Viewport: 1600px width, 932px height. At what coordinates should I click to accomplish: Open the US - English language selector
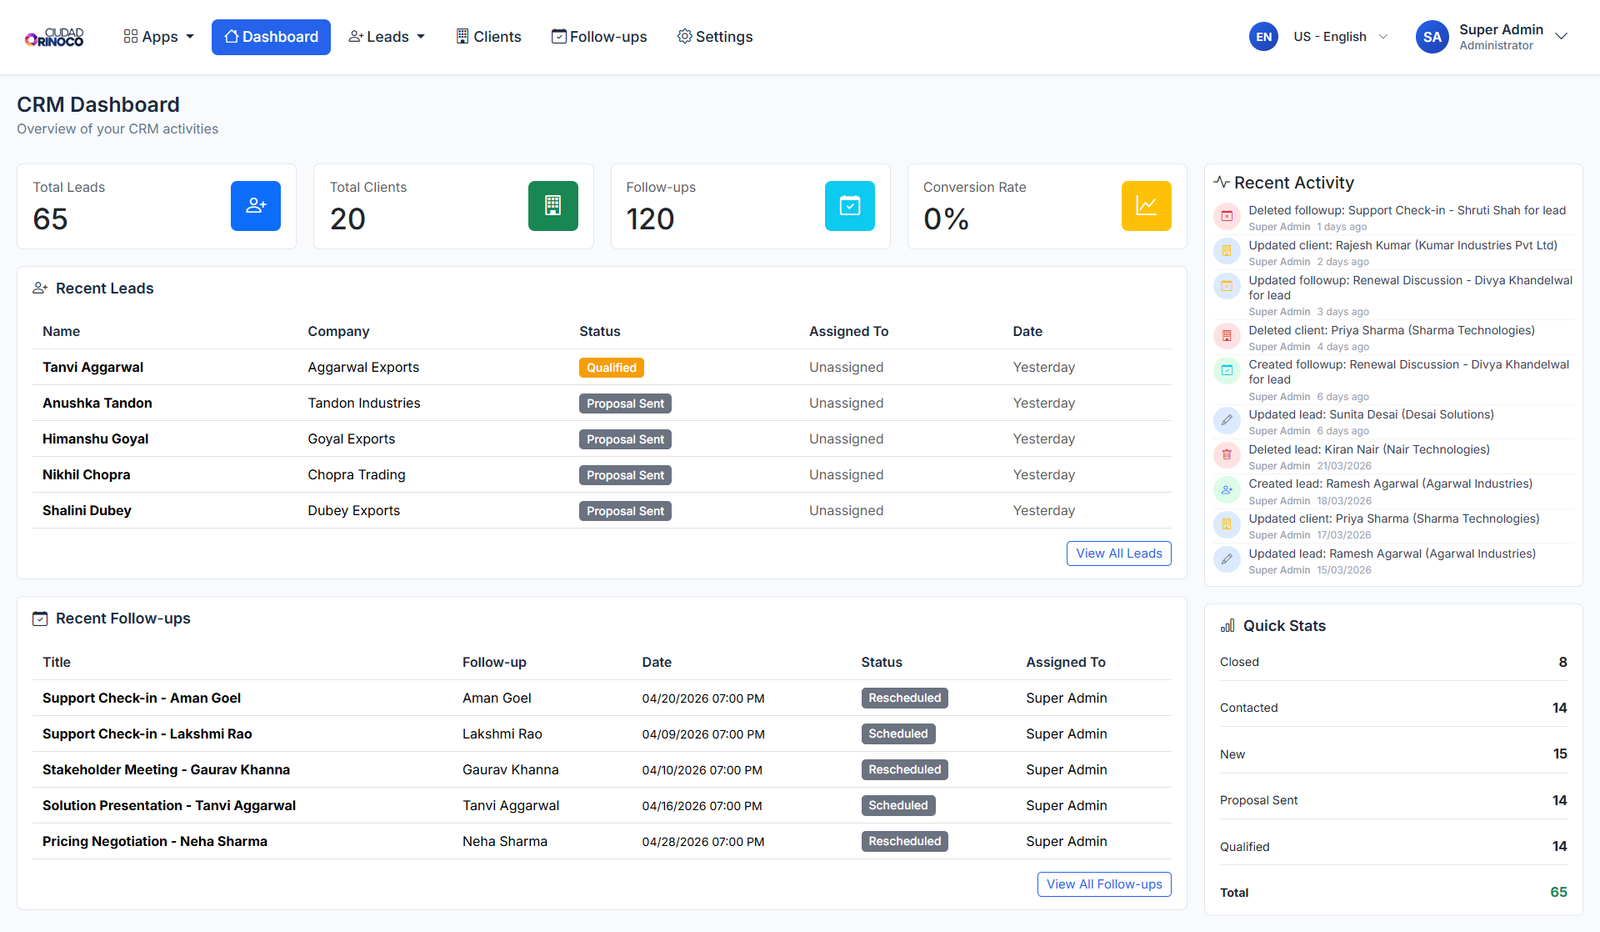(x=1339, y=37)
